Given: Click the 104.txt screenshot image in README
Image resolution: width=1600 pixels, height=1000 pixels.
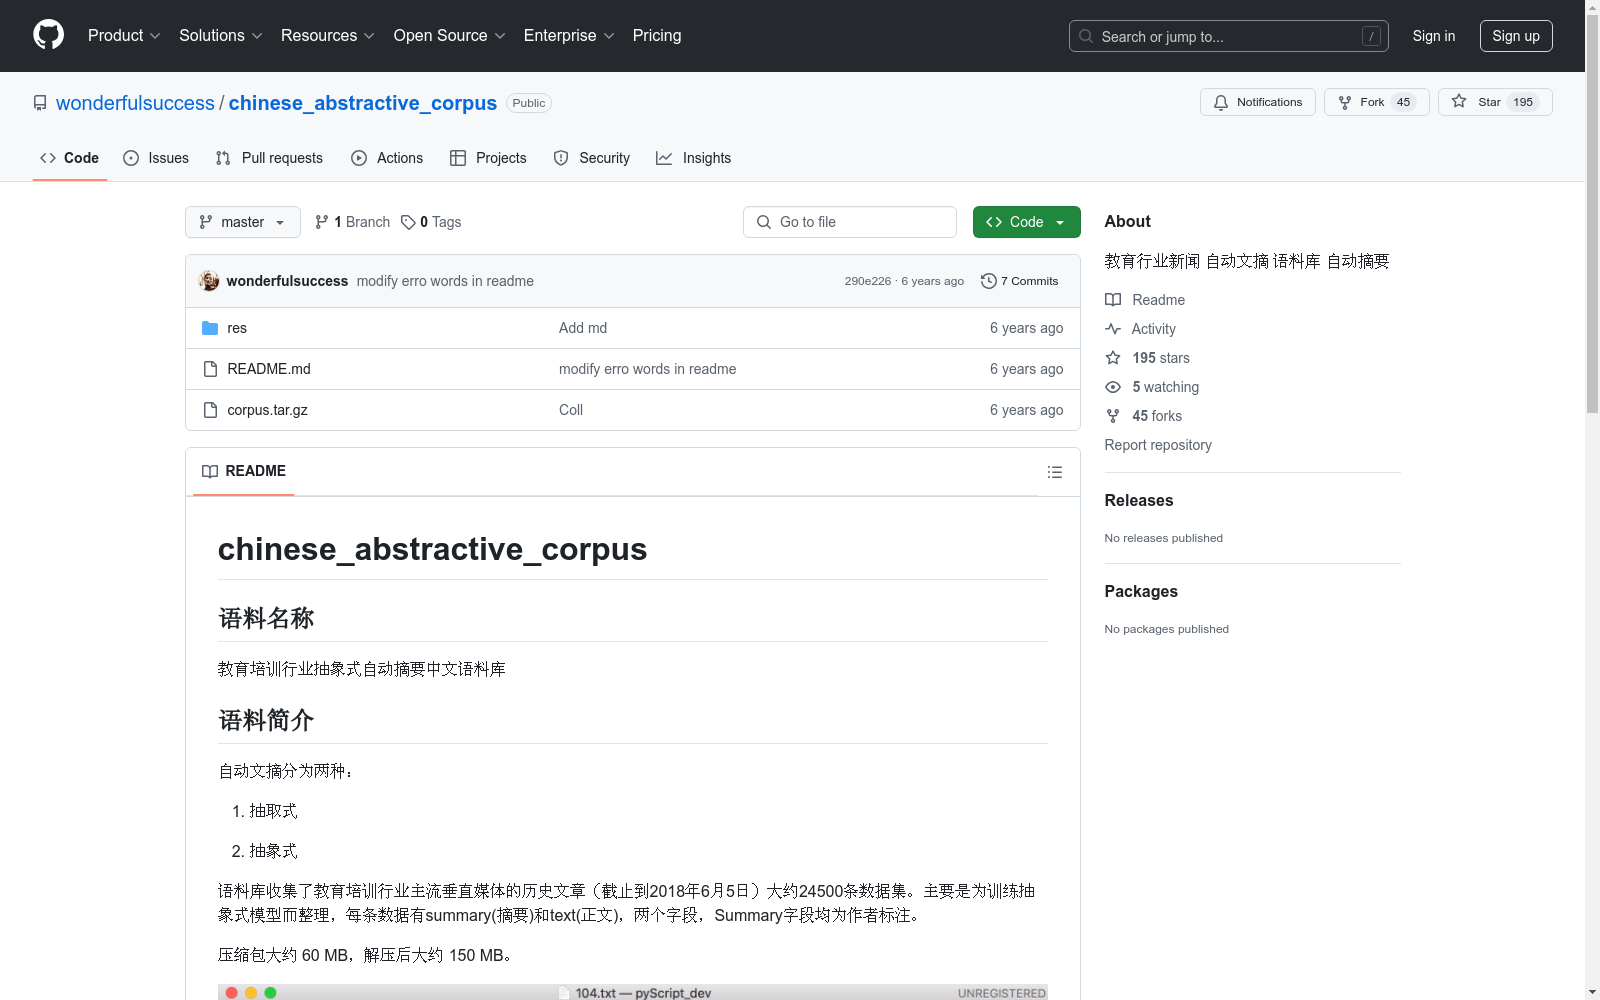Looking at the screenshot, I should coord(633,992).
